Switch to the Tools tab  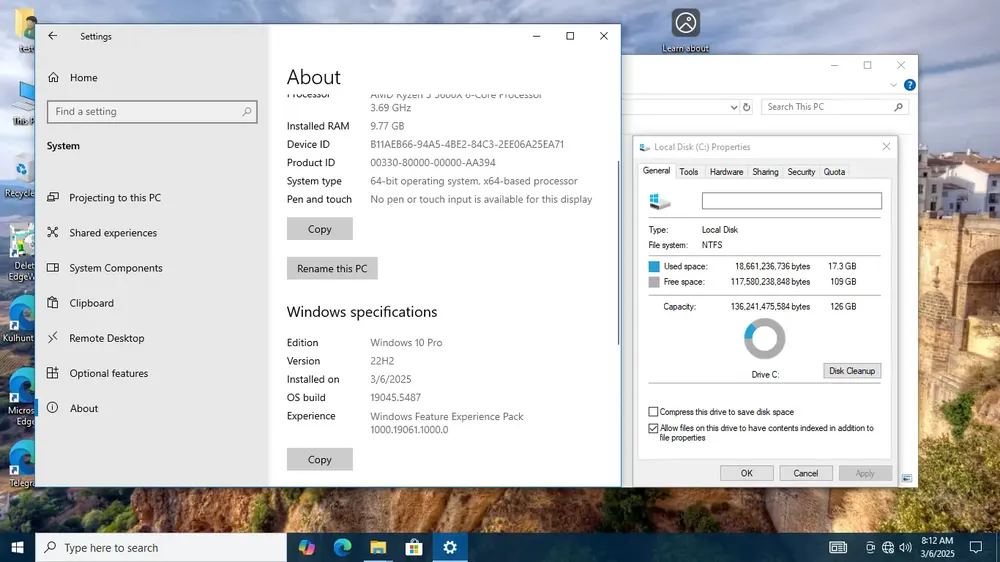click(688, 172)
